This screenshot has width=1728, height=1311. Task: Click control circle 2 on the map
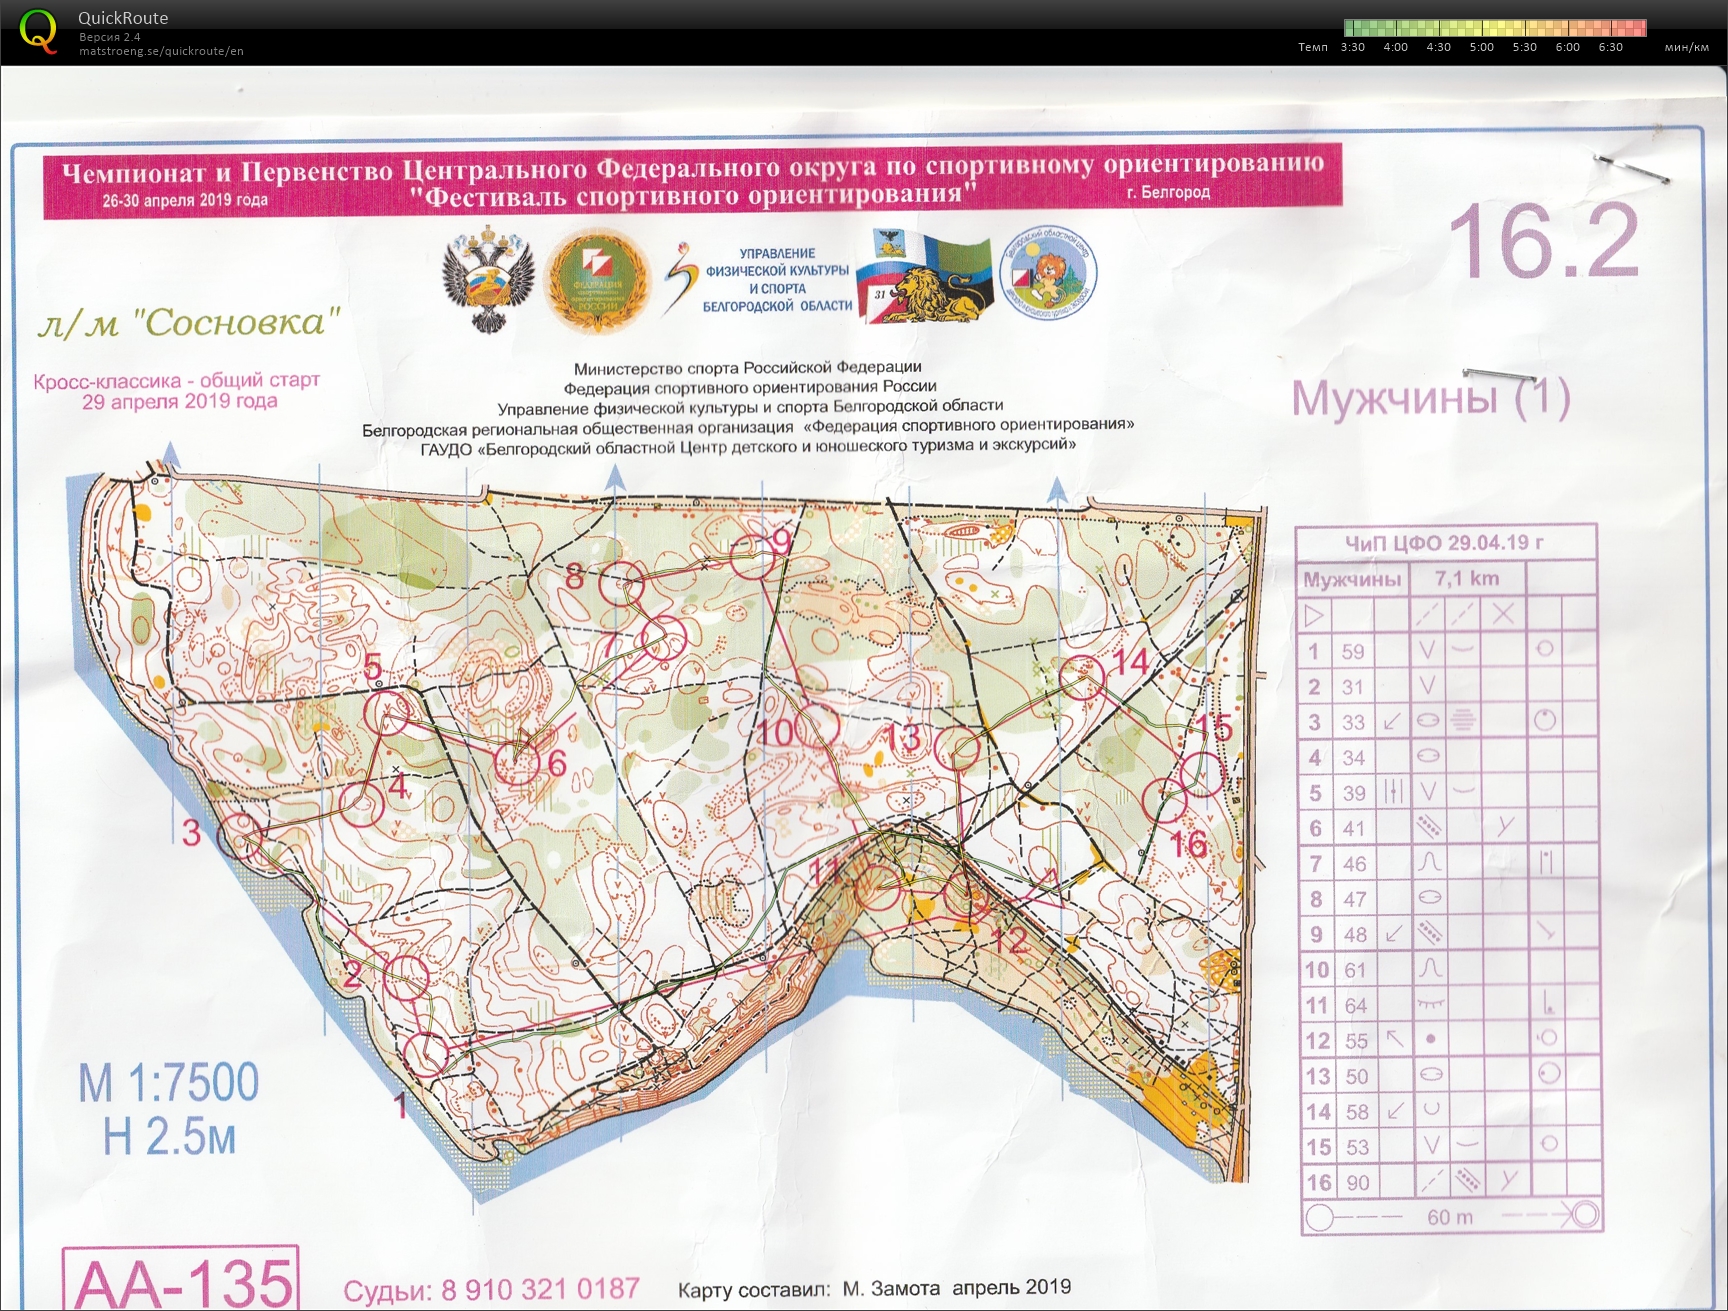click(407, 978)
